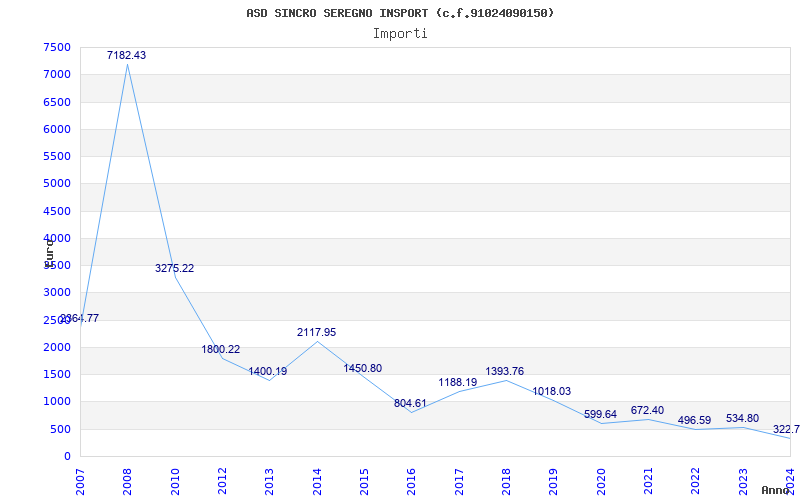This screenshot has height=500, width=800.
Task: Click the 2015 x-axis year label
Action: click(x=364, y=482)
